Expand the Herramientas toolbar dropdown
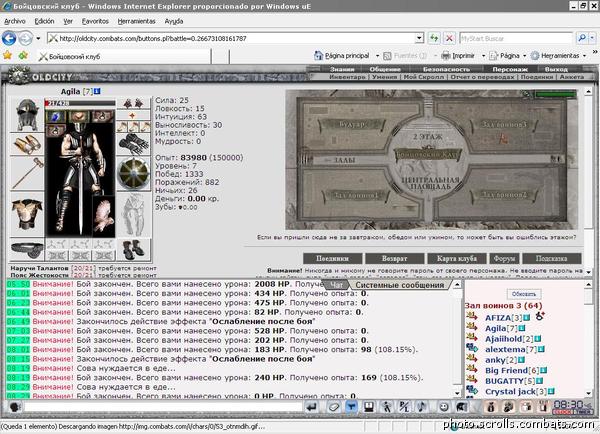Image resolution: width=600 pixels, height=434 pixels. point(584,56)
